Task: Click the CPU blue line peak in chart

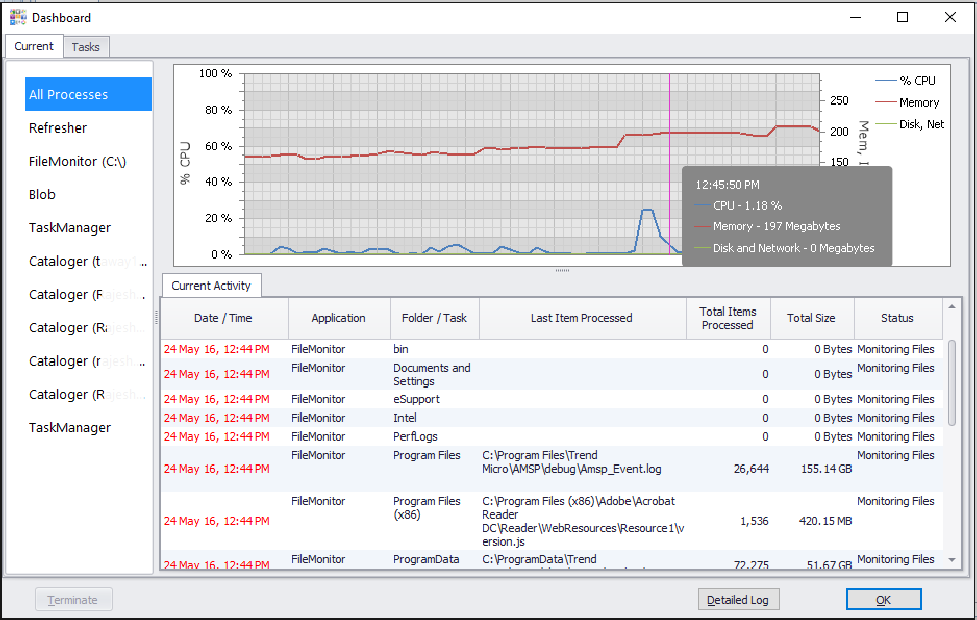Action: 647,211
